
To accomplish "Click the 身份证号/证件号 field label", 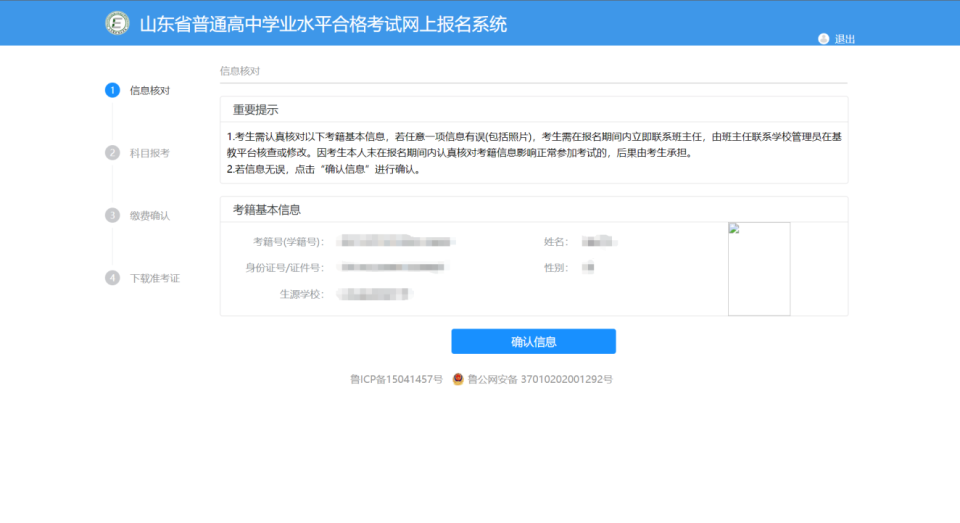I will coord(285,268).
